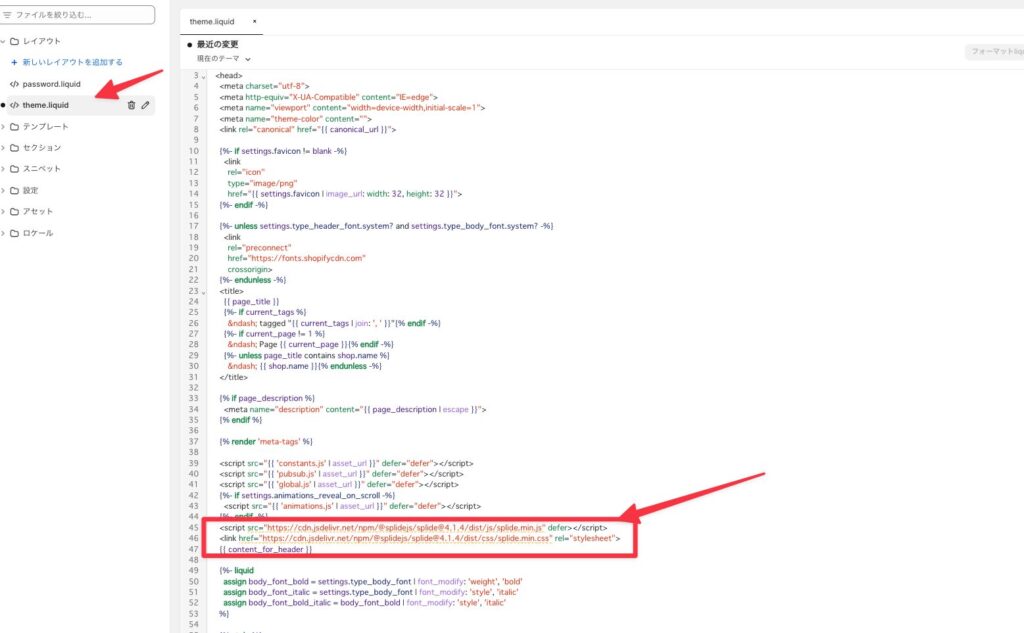
Task: Click the plus icon beside 新しいレイアウトを追加する
Action: tap(14, 62)
